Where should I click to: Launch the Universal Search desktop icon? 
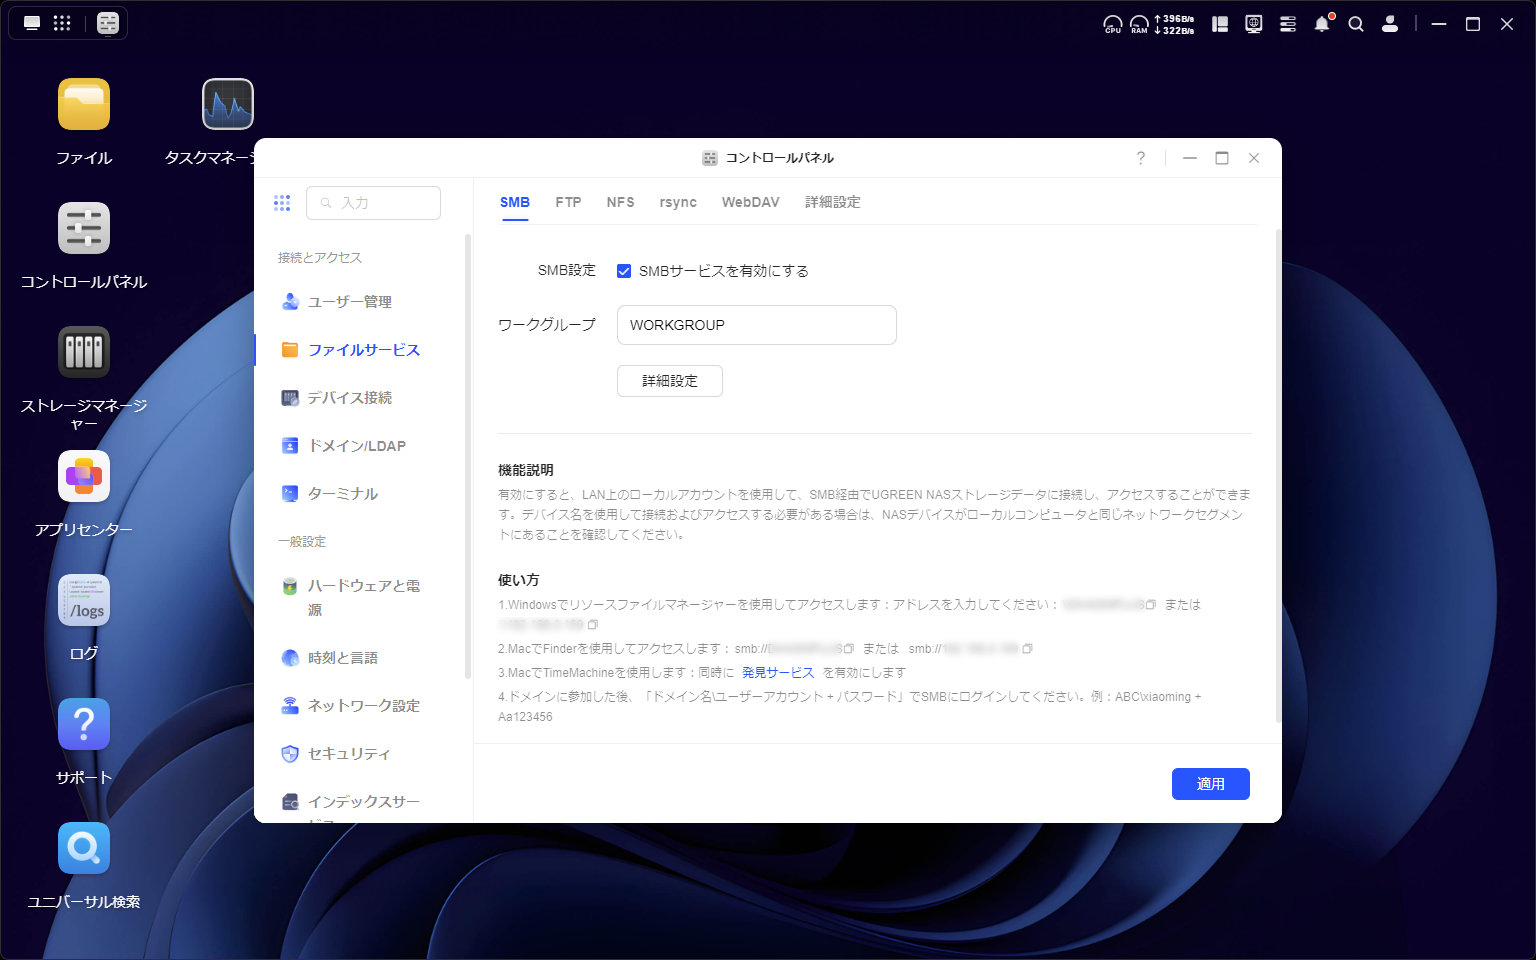click(x=84, y=848)
